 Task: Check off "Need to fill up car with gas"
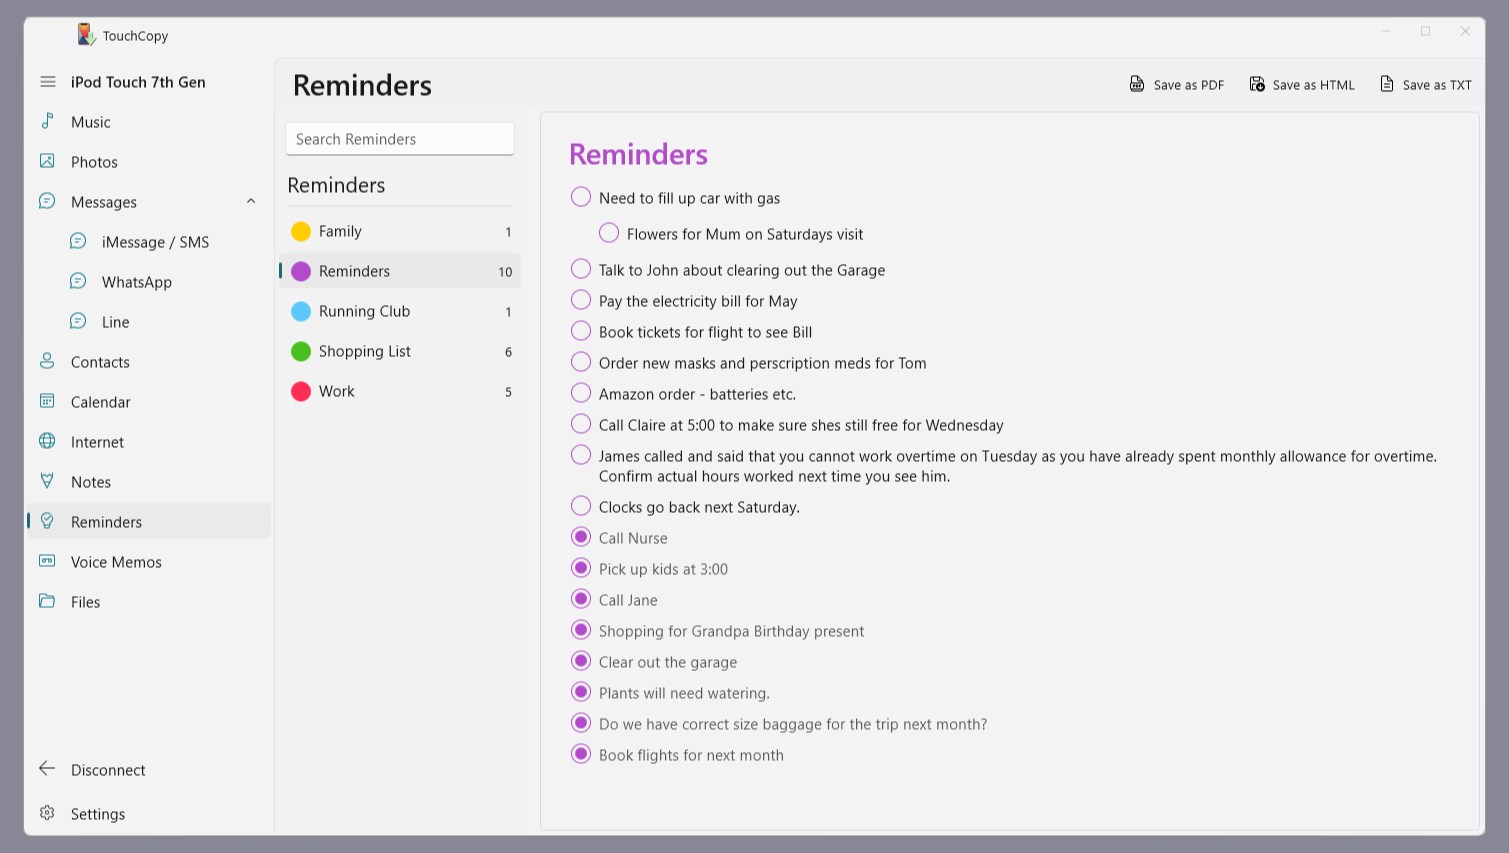point(581,197)
